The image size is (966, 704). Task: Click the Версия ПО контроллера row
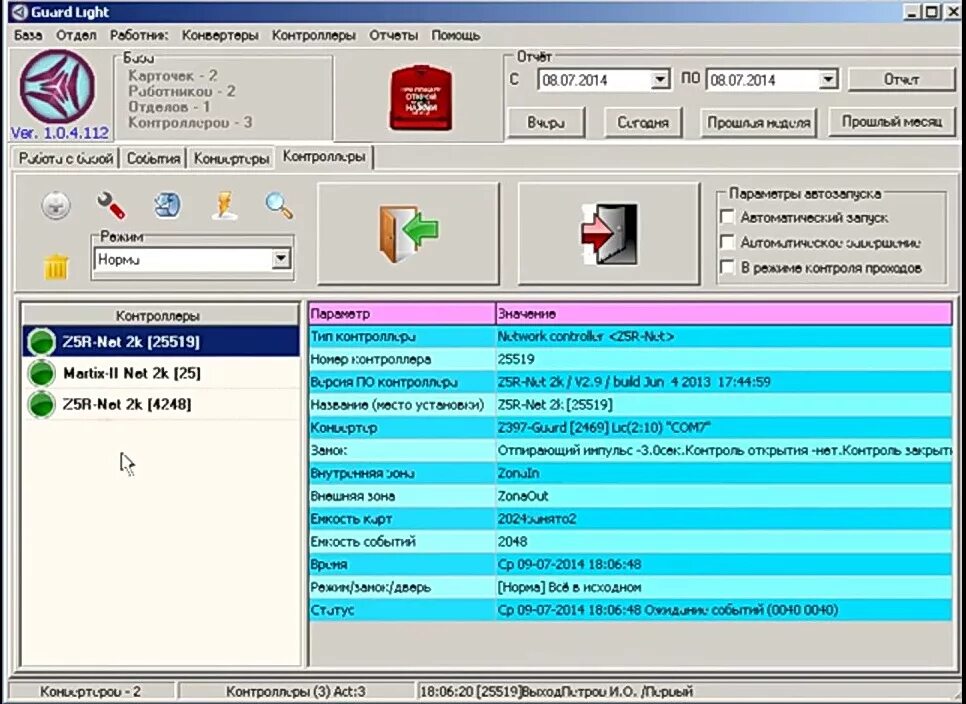(630, 382)
